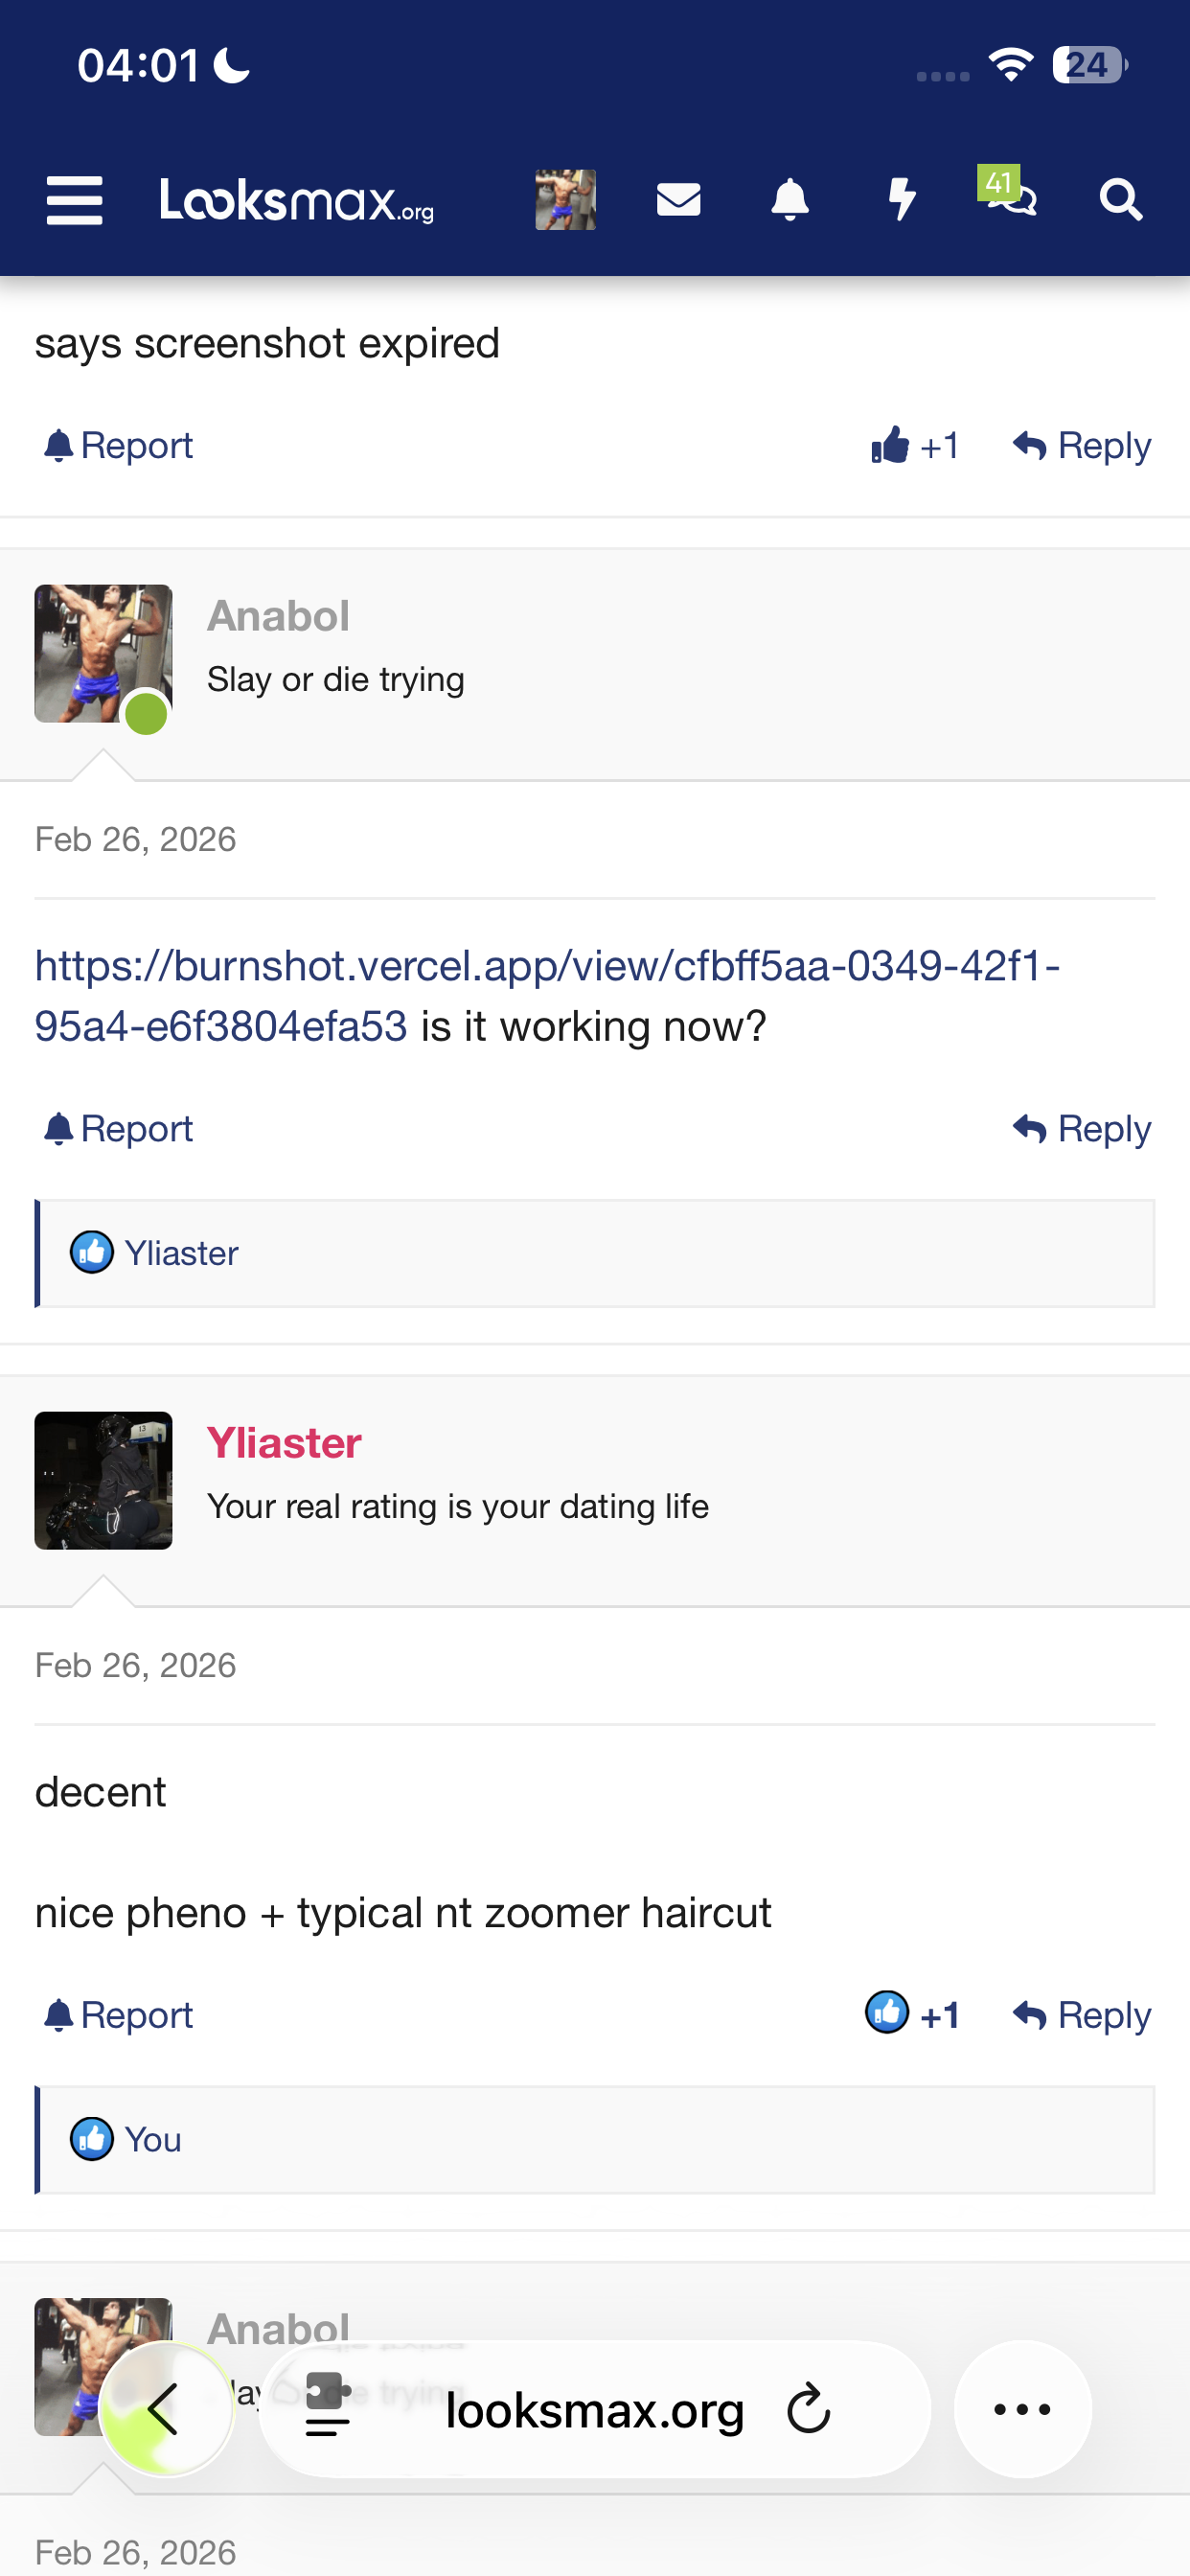
Task: Open the browser three-dot more menu
Action: tap(1022, 2409)
